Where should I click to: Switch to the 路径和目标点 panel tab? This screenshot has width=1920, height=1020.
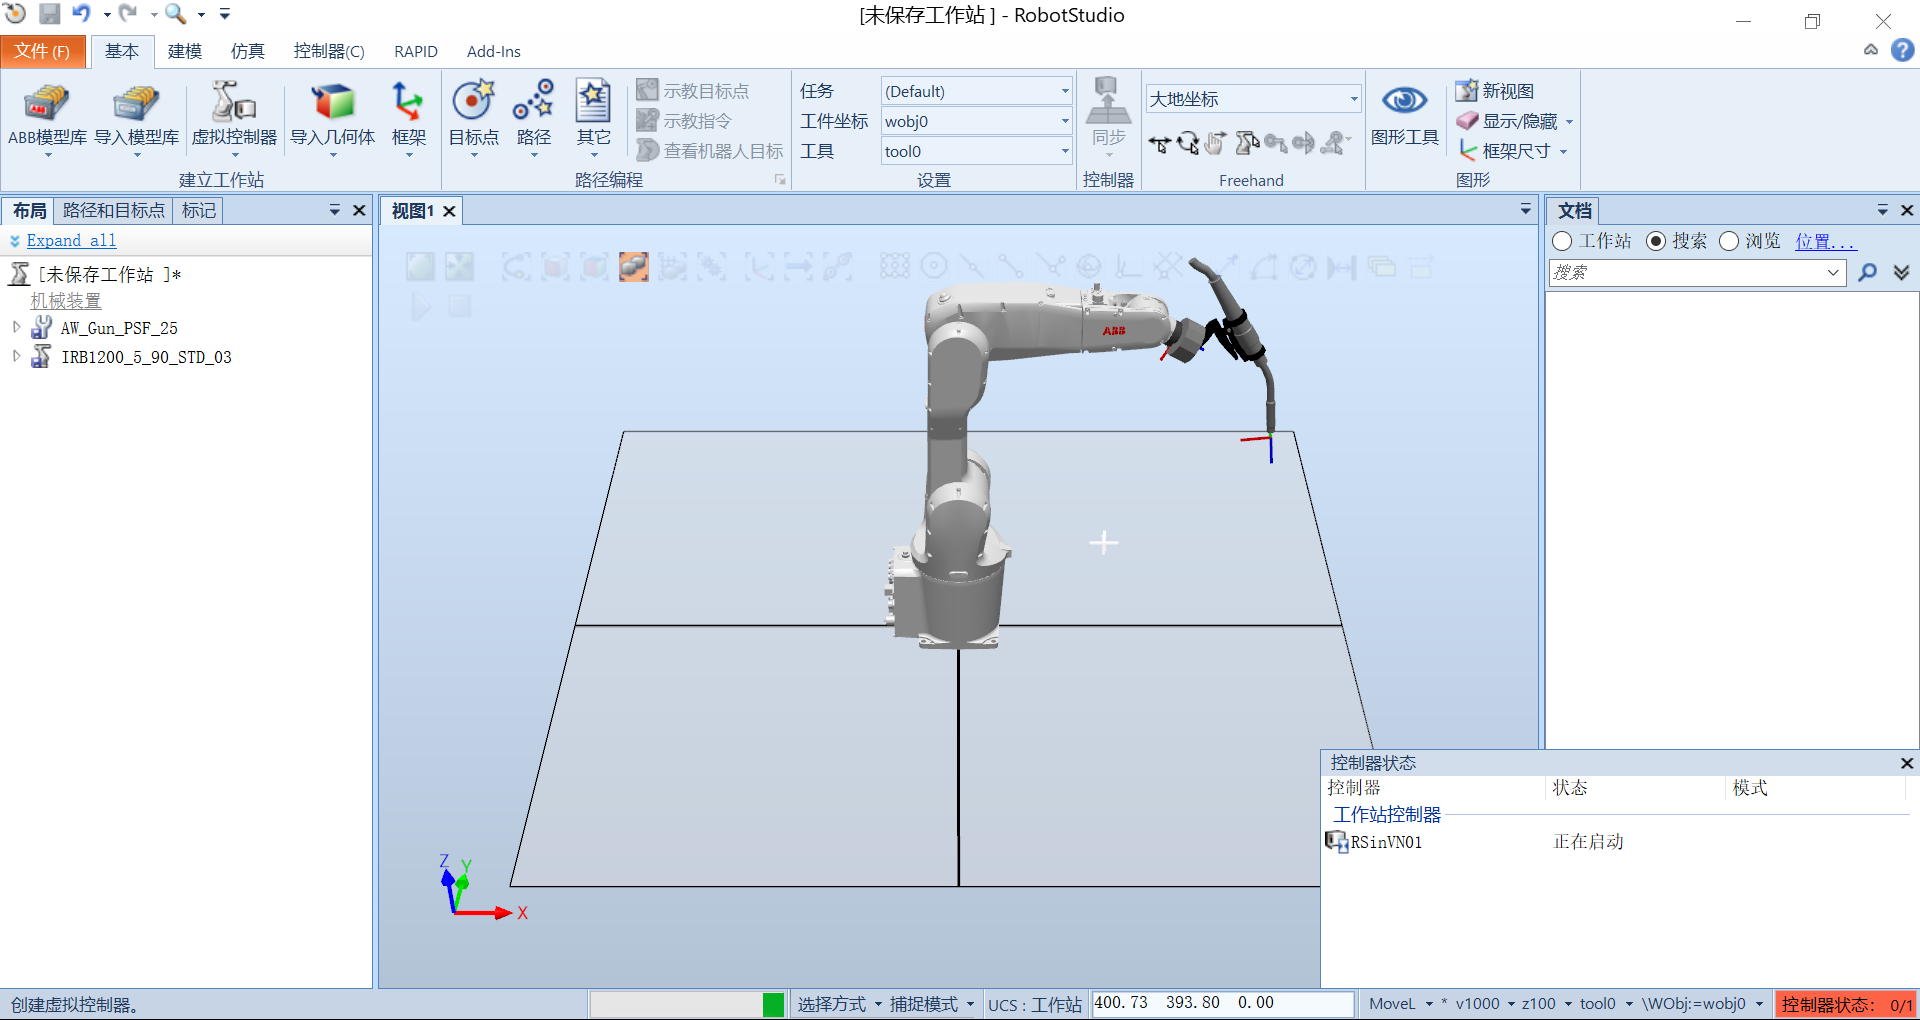[x=113, y=211]
